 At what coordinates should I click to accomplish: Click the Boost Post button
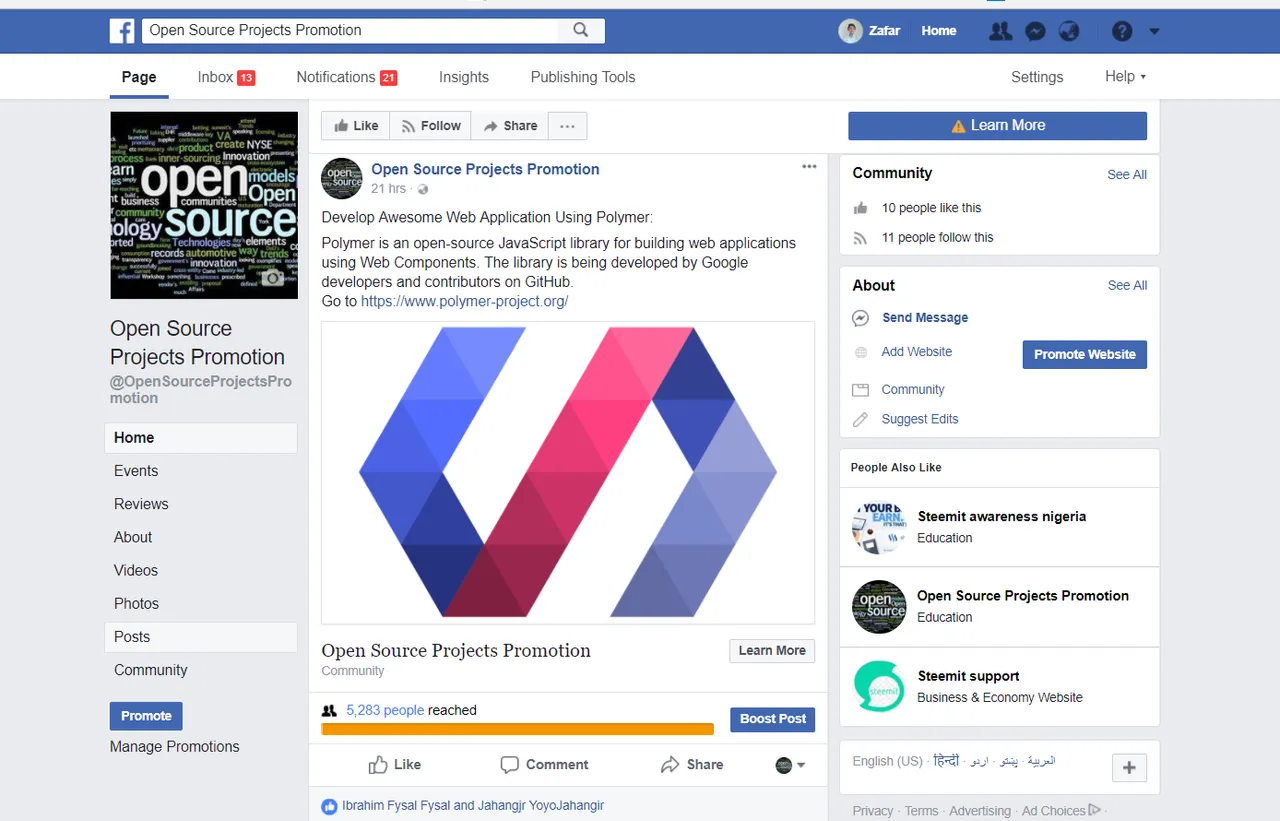(773, 719)
